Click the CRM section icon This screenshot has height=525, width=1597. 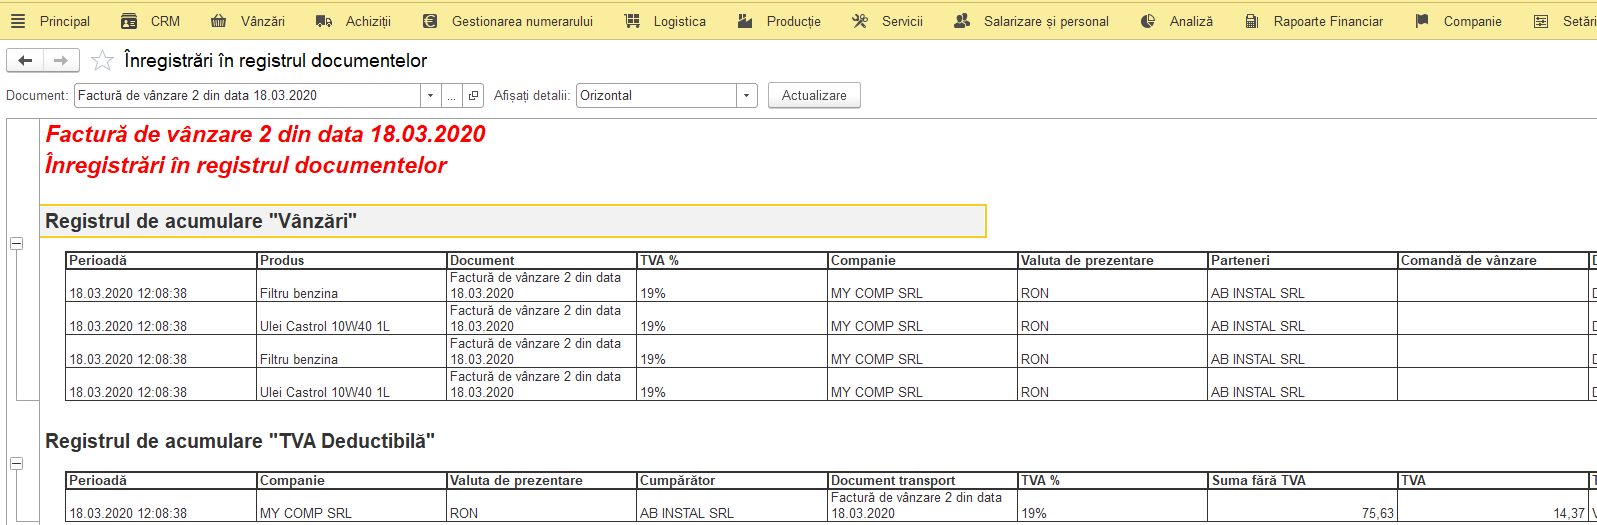pos(129,21)
